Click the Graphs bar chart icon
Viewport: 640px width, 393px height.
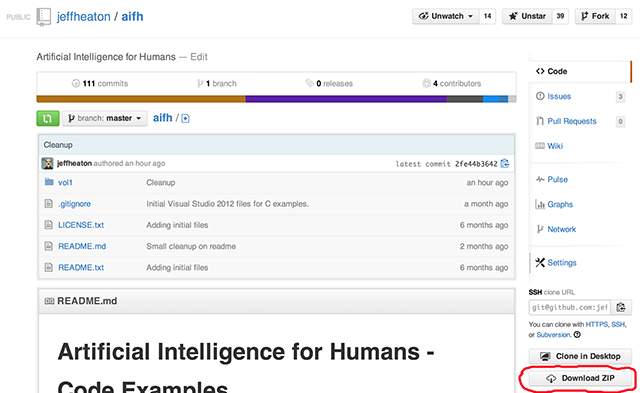(x=540, y=204)
